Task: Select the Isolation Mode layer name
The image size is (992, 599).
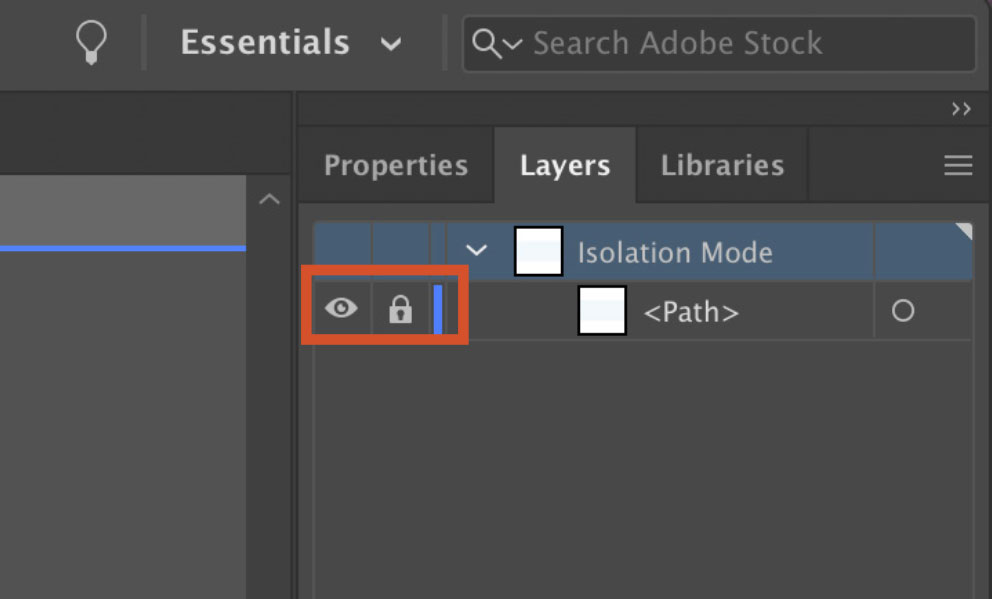Action: tap(675, 253)
